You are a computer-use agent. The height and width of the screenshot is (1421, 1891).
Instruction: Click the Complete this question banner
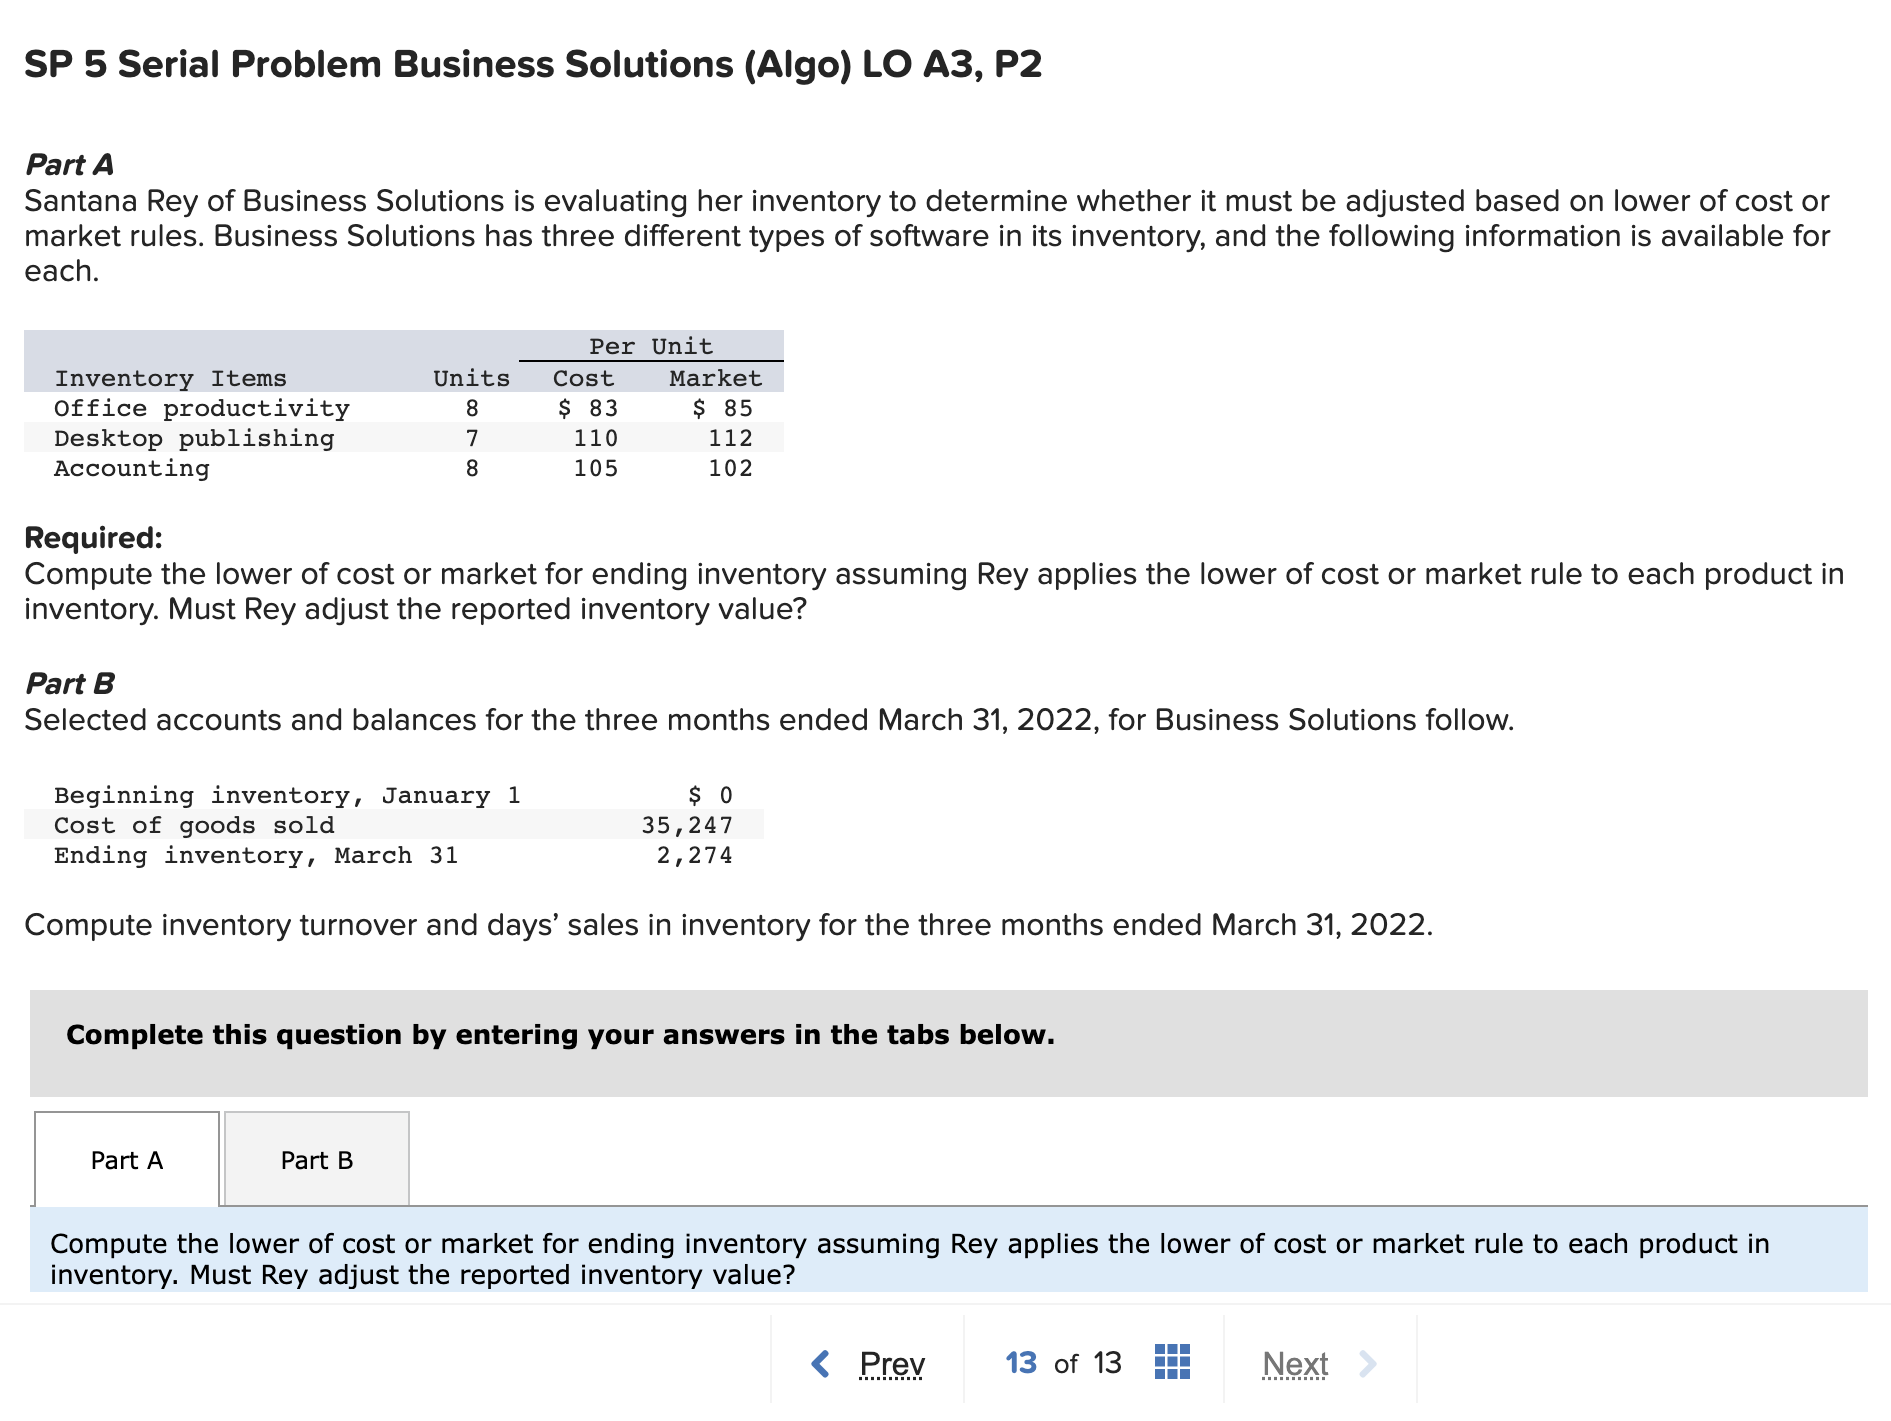[560, 1035]
